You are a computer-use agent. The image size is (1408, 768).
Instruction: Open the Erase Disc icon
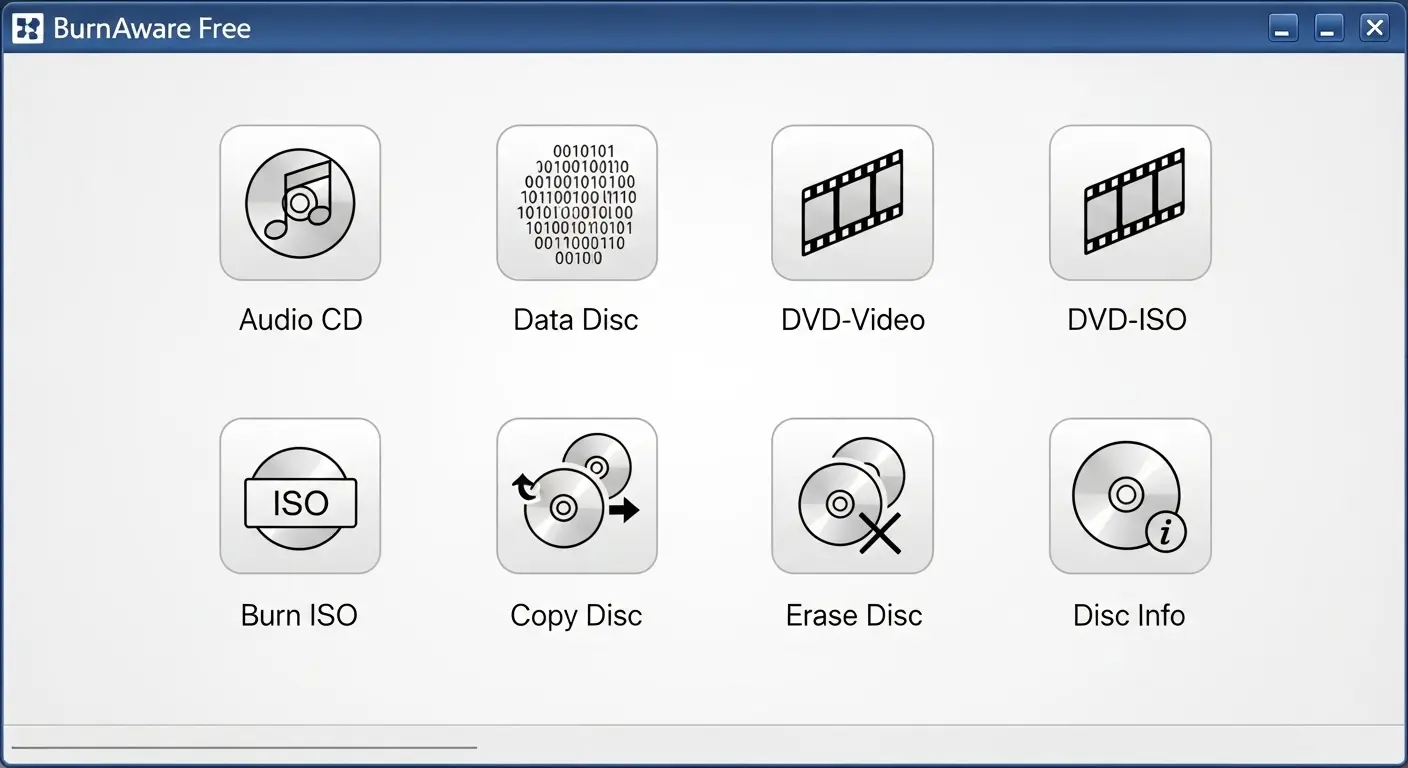852,496
